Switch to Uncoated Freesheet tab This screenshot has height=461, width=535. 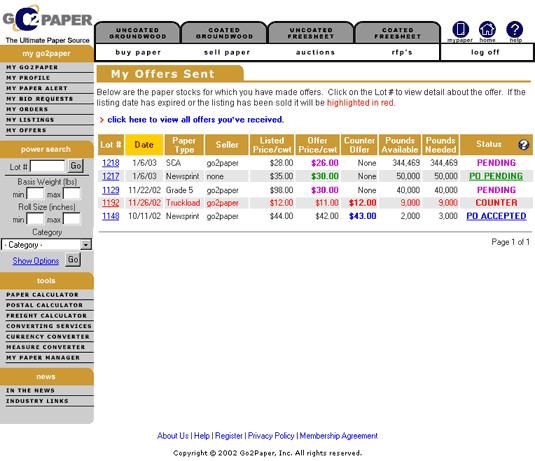pyautogui.click(x=311, y=33)
